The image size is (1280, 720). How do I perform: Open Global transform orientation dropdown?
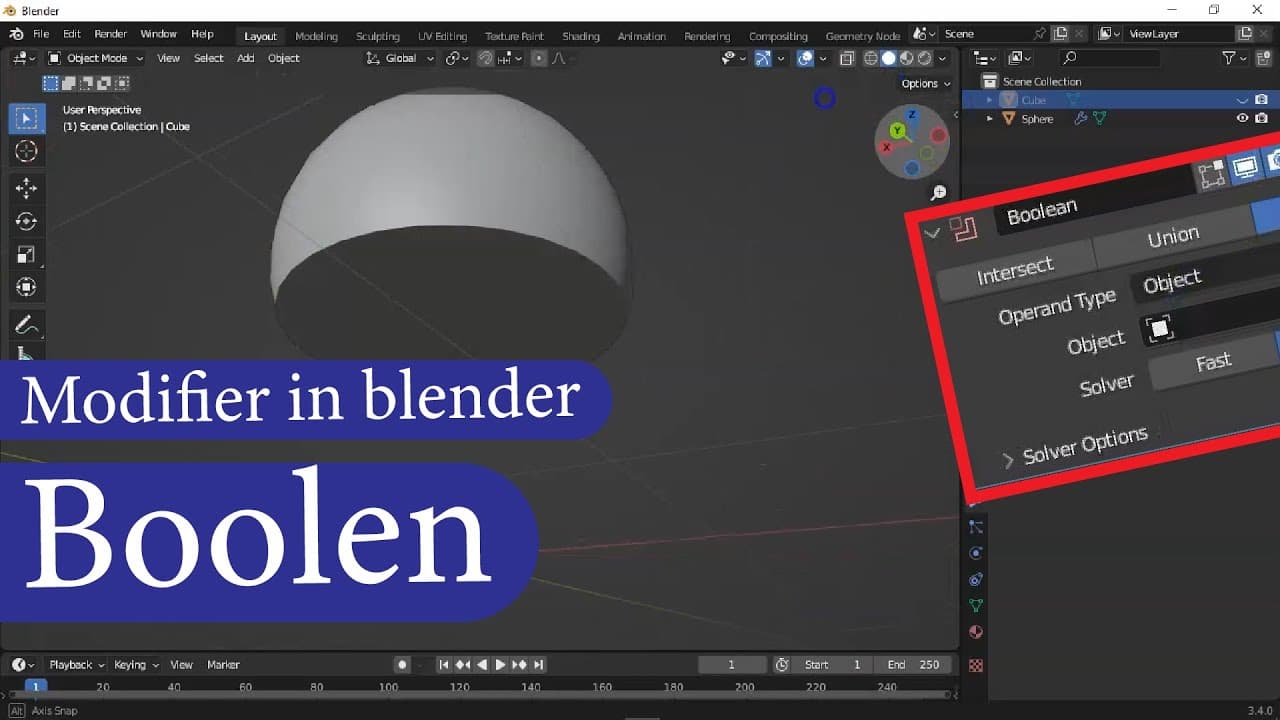click(x=400, y=58)
